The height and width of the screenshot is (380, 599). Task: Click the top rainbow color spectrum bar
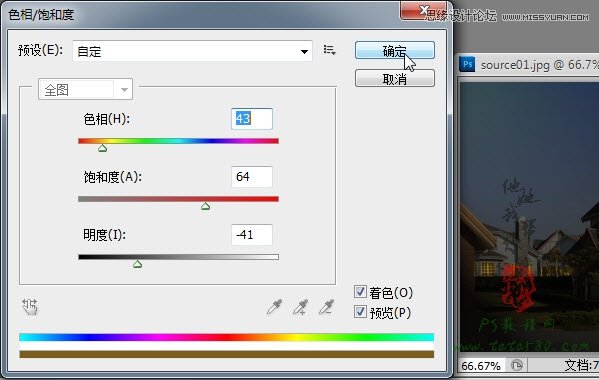[227, 337]
